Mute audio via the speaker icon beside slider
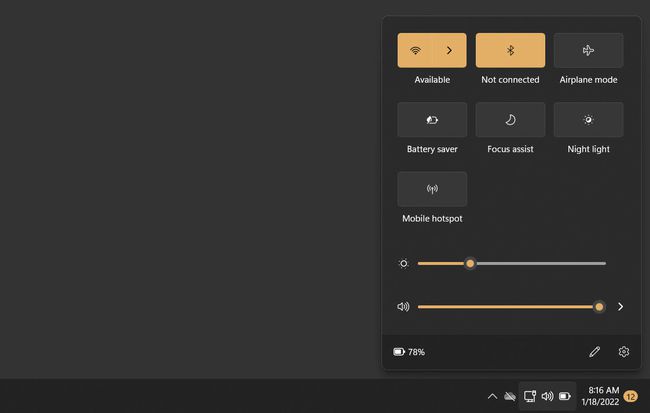The width and height of the screenshot is (650, 413). (403, 307)
